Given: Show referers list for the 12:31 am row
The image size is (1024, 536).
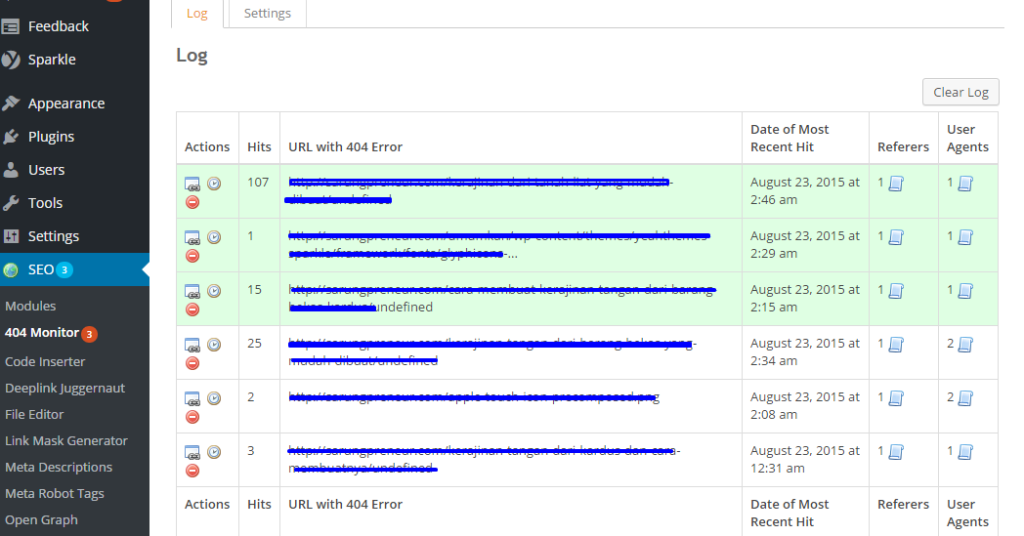Looking at the screenshot, I should click(x=896, y=451).
